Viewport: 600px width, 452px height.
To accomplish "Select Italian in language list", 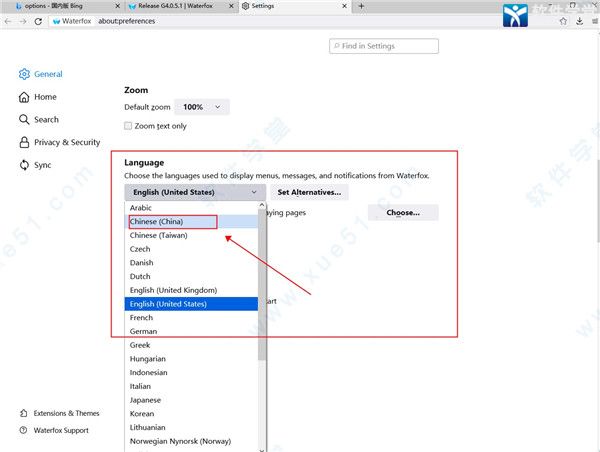I will pos(191,387).
